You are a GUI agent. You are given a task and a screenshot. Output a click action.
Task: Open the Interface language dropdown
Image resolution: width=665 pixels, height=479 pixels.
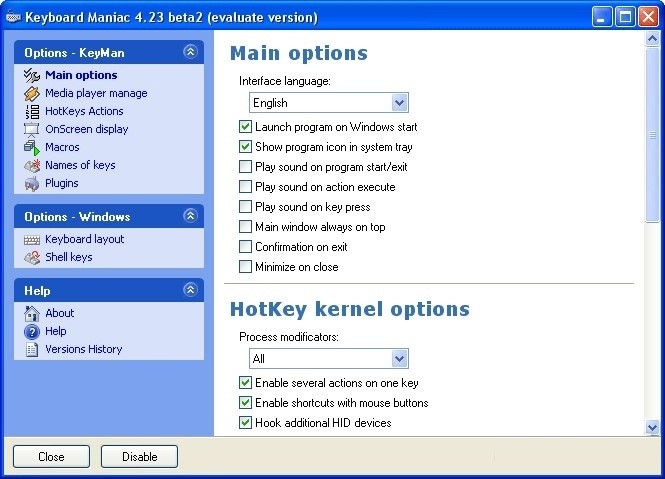click(x=329, y=103)
